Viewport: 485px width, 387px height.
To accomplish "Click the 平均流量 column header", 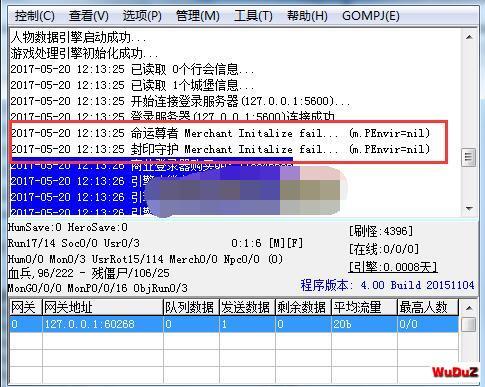I will coord(364,307).
